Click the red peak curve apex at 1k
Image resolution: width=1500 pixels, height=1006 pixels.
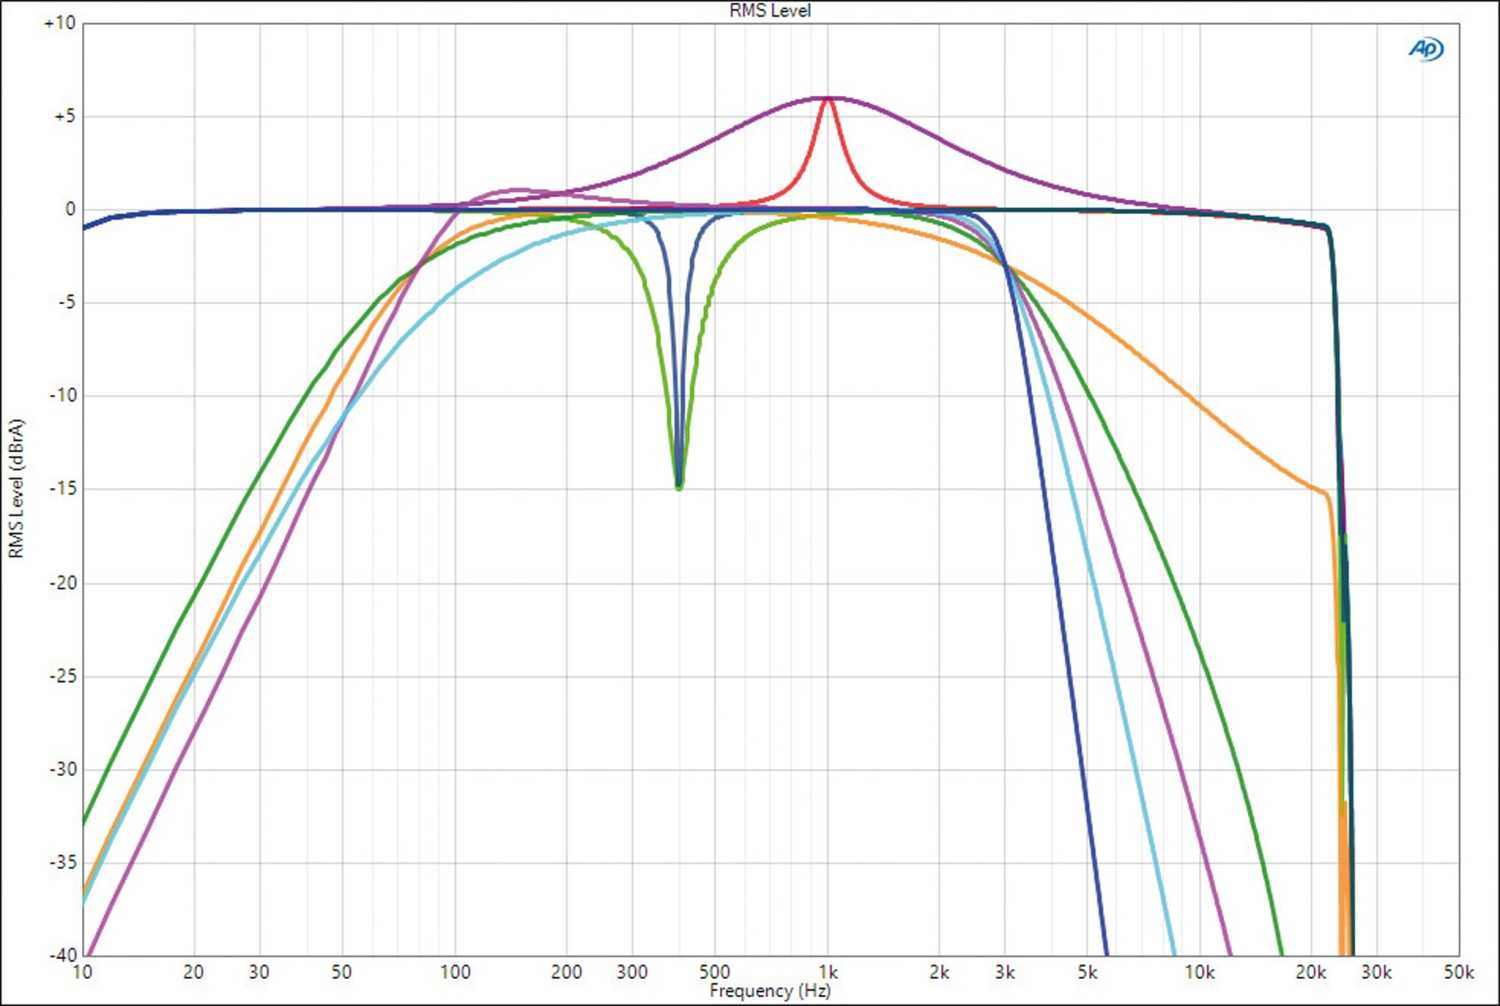(827, 98)
